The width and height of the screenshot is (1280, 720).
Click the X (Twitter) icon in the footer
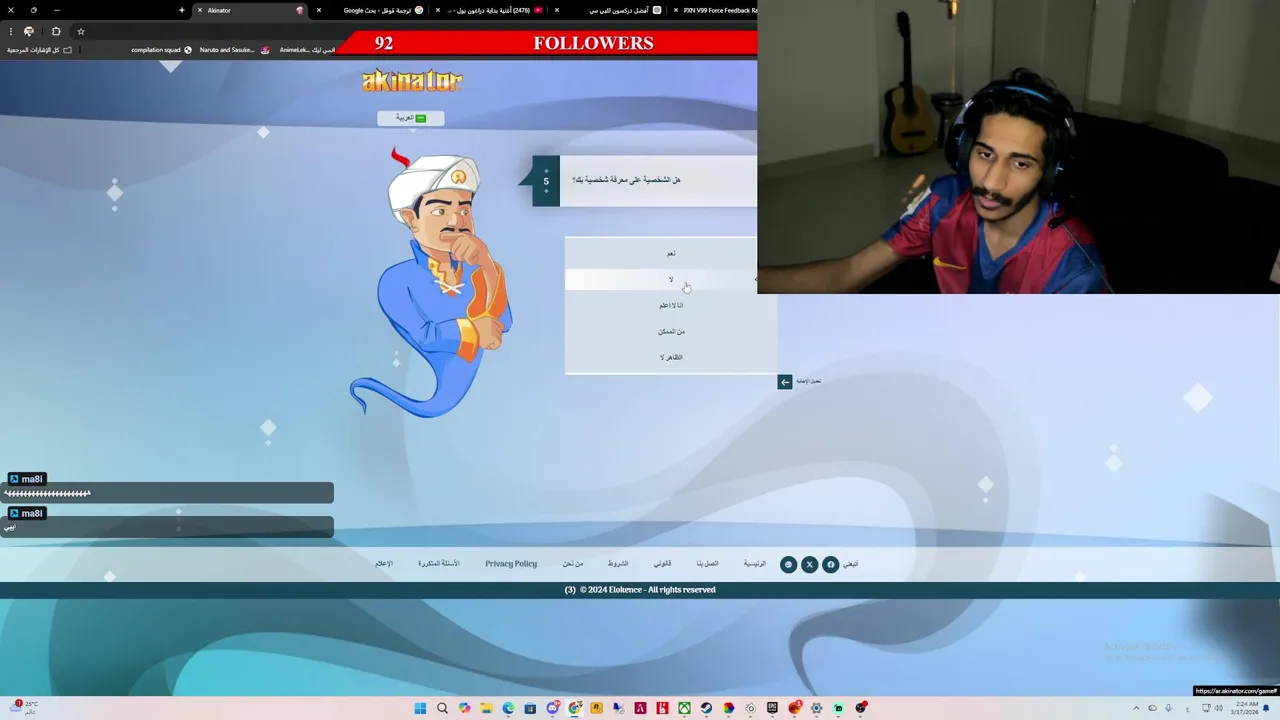tap(809, 565)
